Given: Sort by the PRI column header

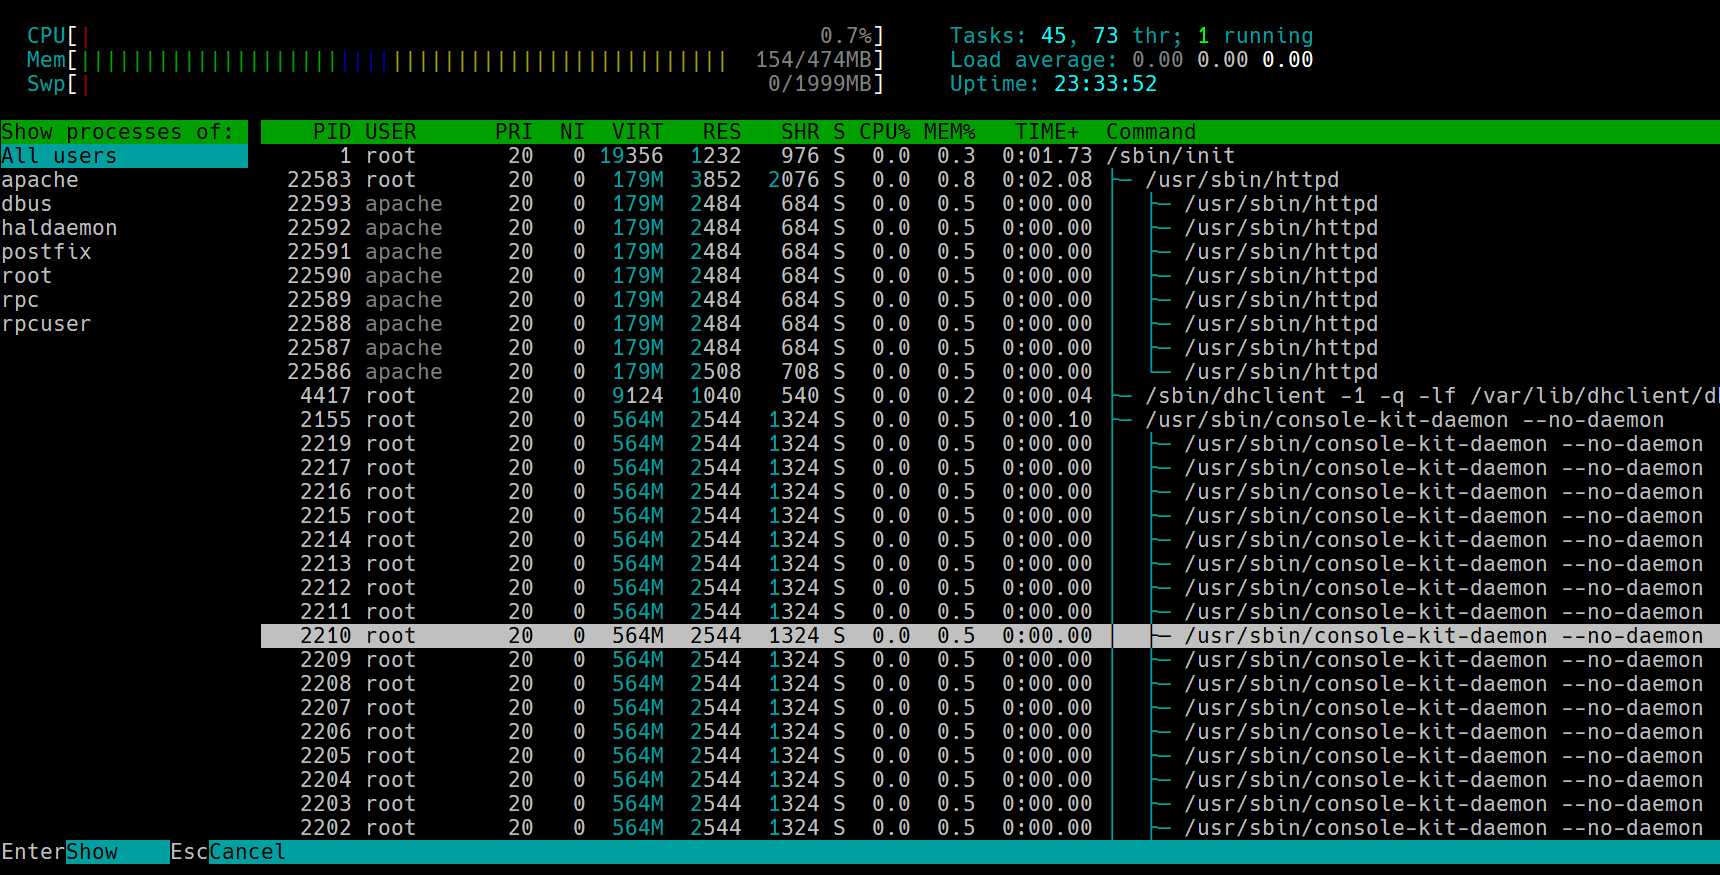Looking at the screenshot, I should coord(514,132).
